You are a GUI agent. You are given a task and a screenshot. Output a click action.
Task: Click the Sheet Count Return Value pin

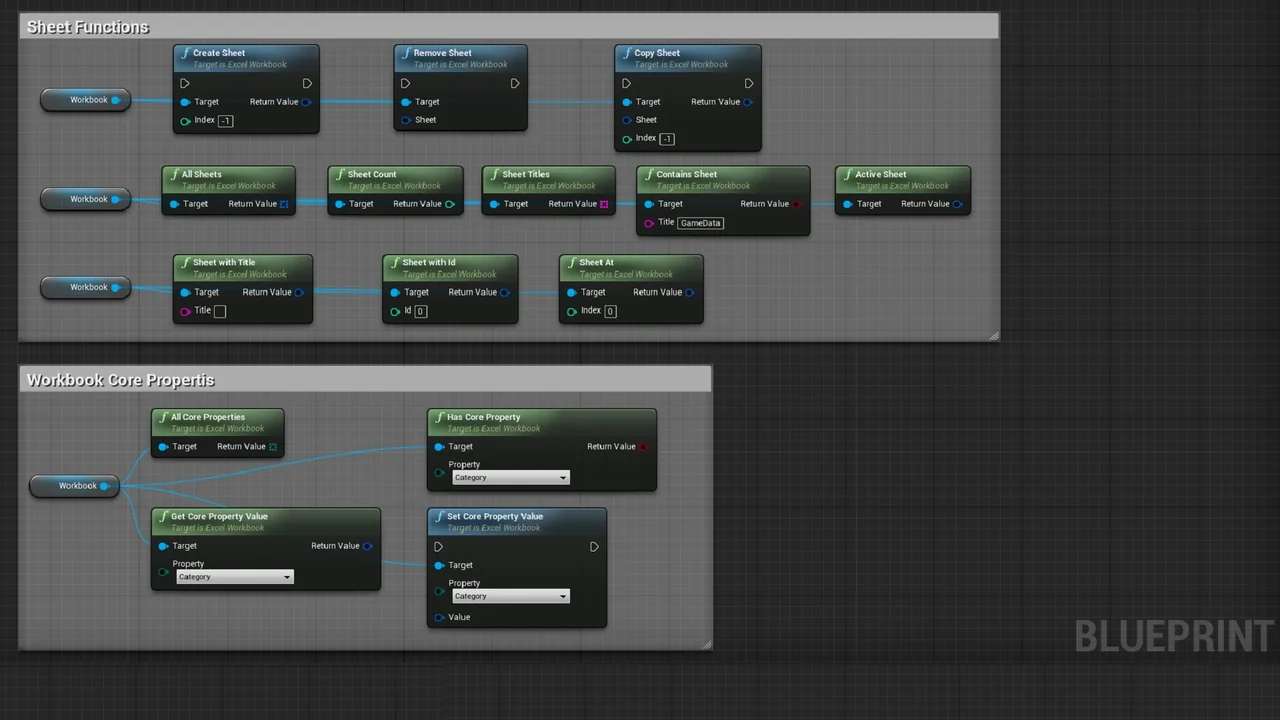pos(450,204)
